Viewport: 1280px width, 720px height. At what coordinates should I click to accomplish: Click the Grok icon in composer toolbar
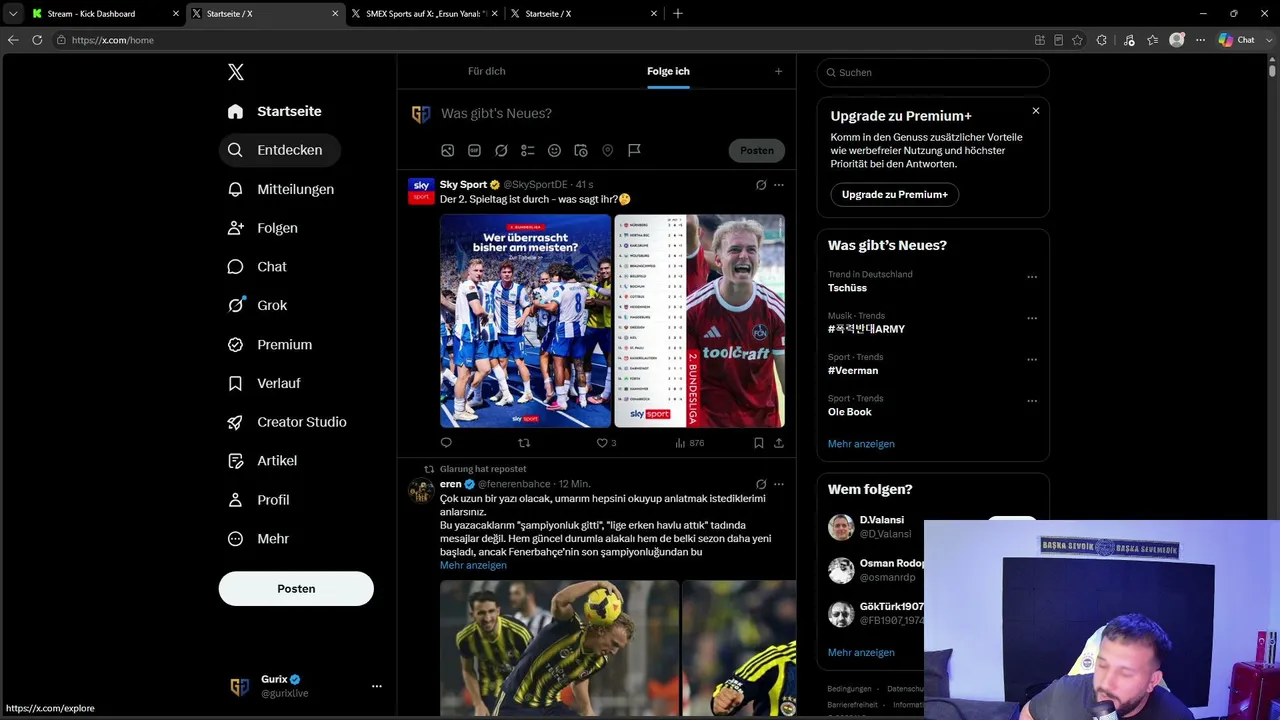coord(501,150)
